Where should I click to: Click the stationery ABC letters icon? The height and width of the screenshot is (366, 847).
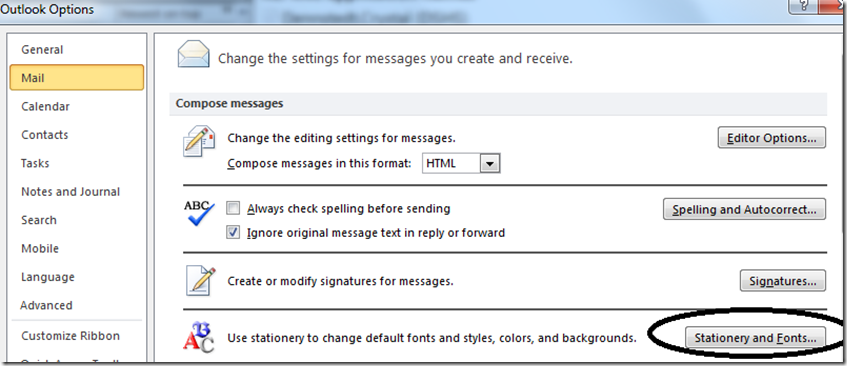[198, 336]
